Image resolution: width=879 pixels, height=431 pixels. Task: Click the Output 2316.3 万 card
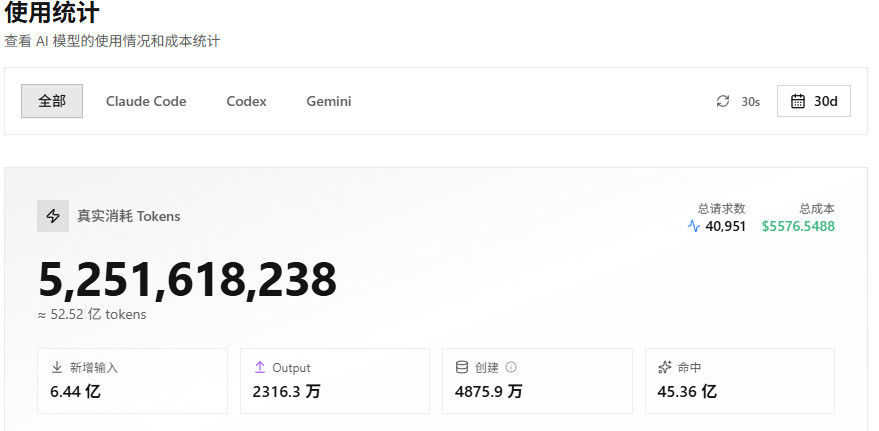click(335, 381)
